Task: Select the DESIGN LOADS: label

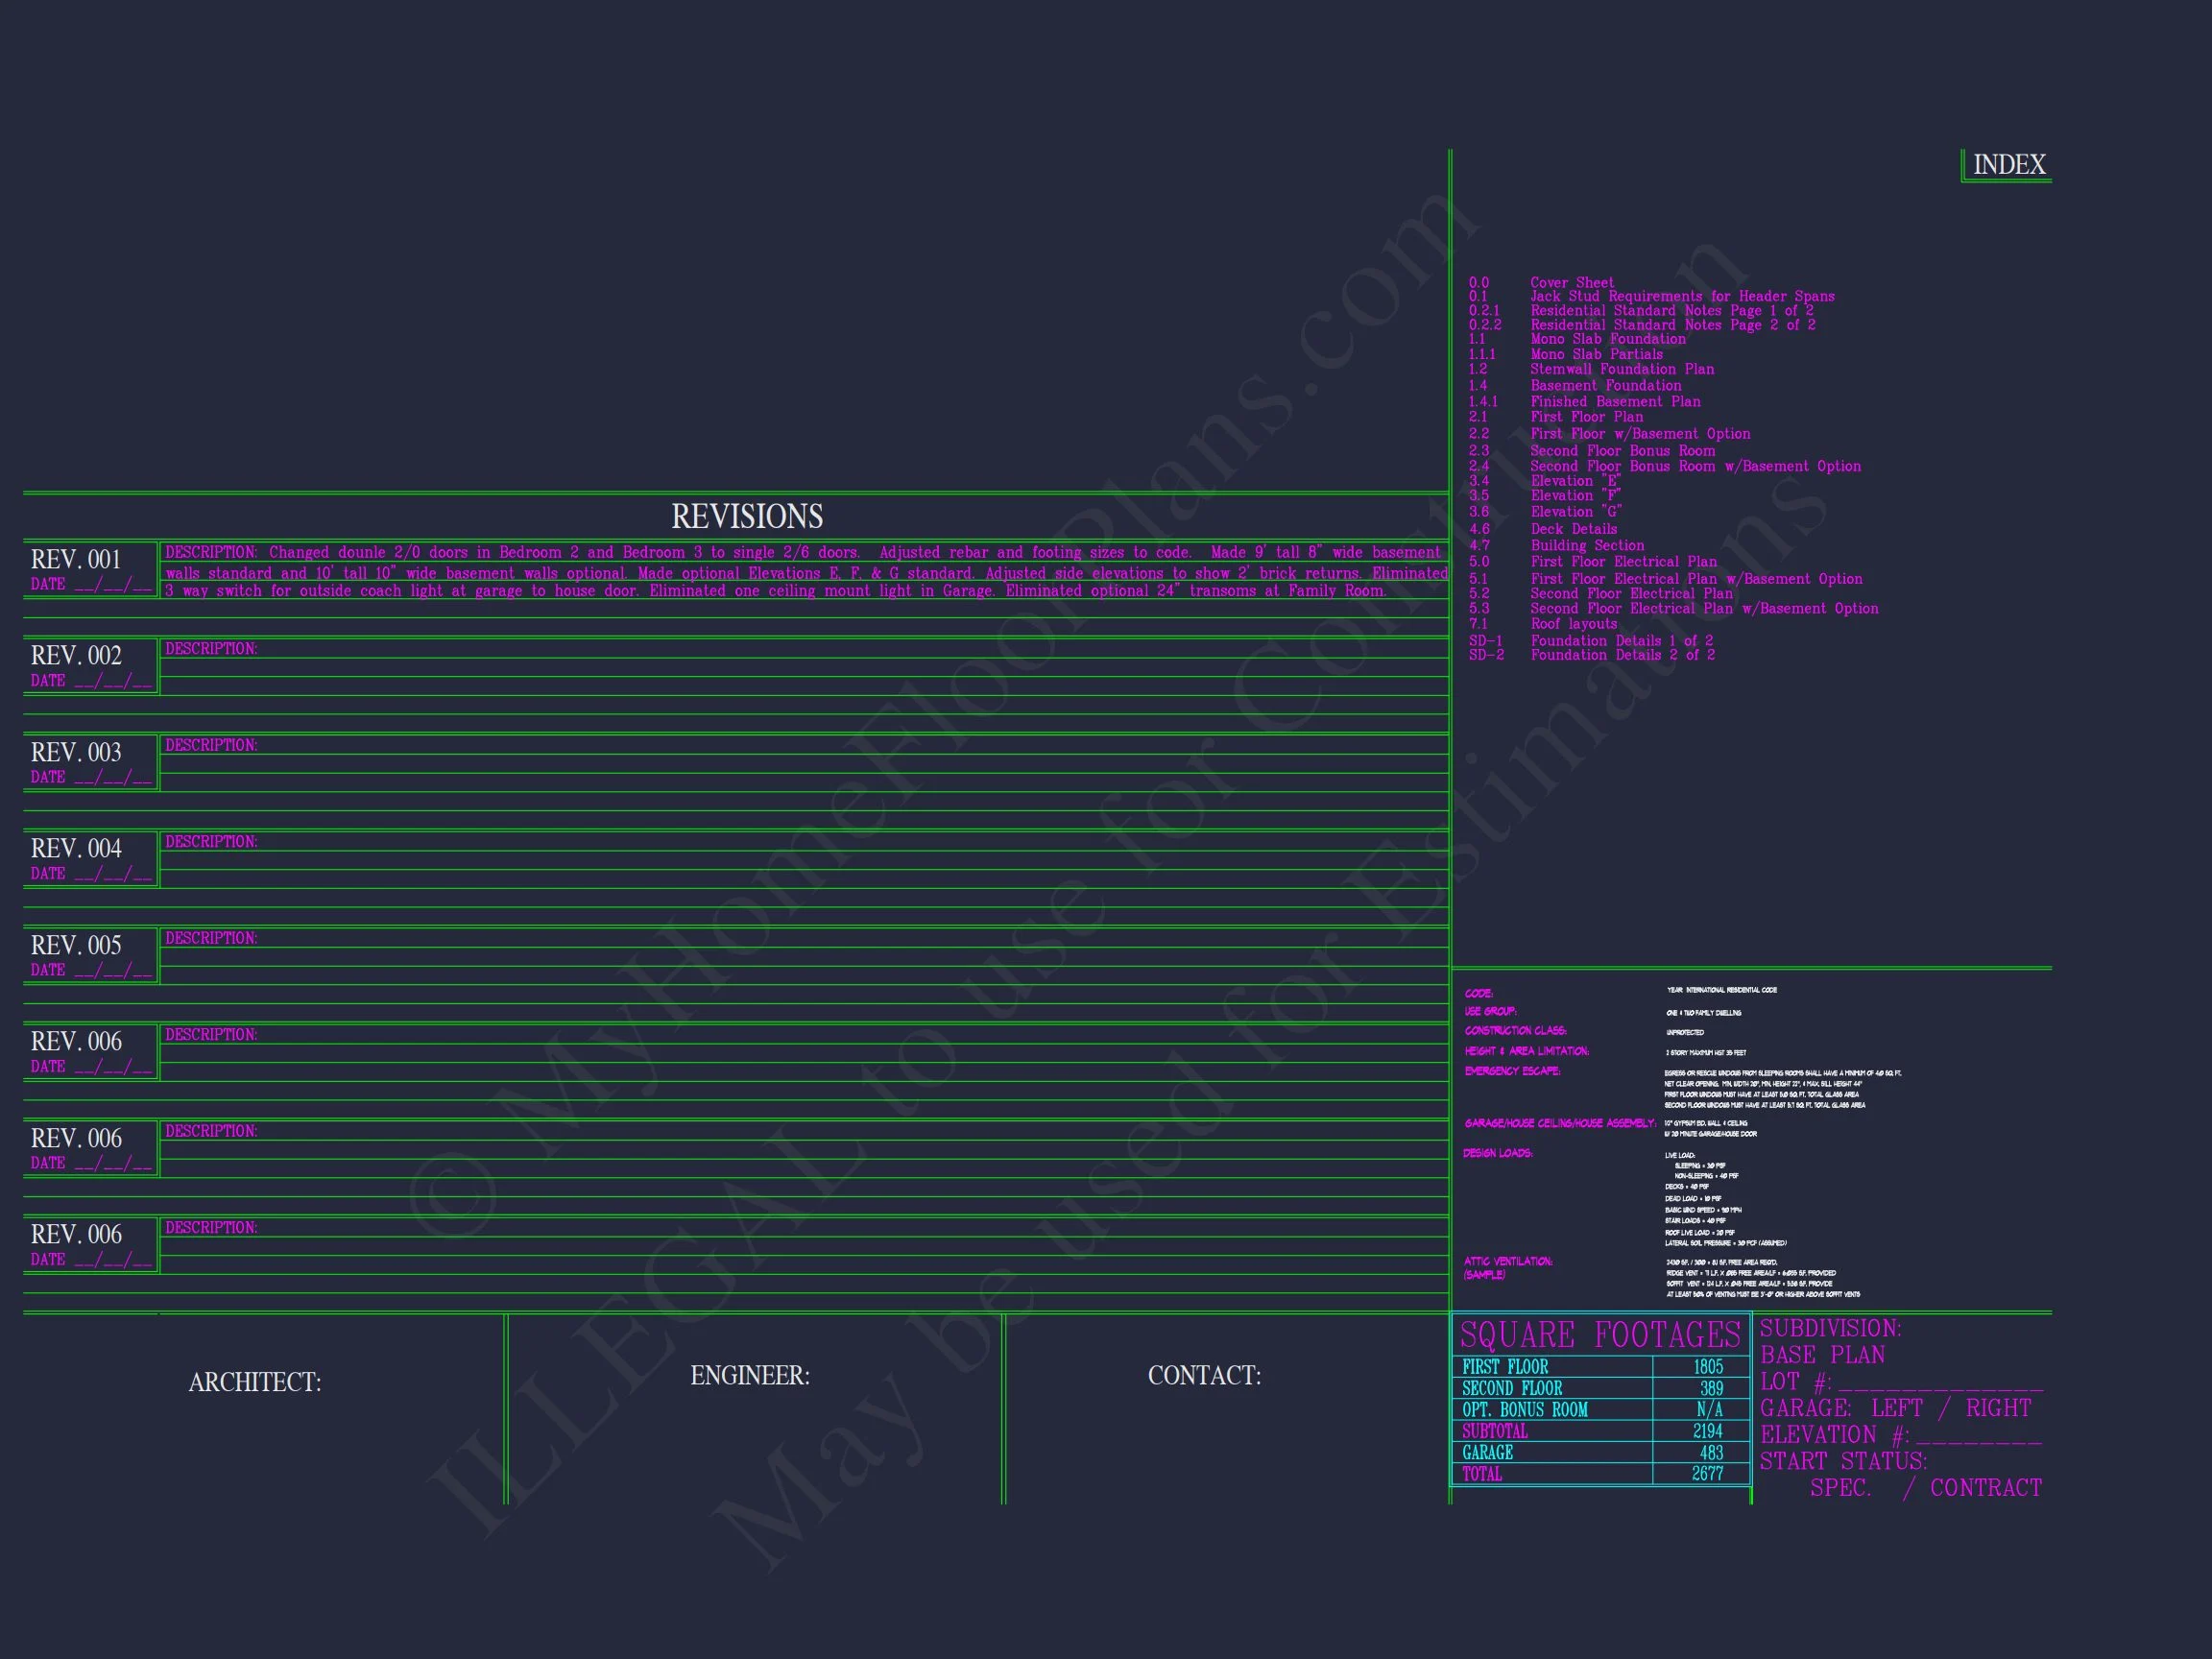Action: (1497, 1154)
